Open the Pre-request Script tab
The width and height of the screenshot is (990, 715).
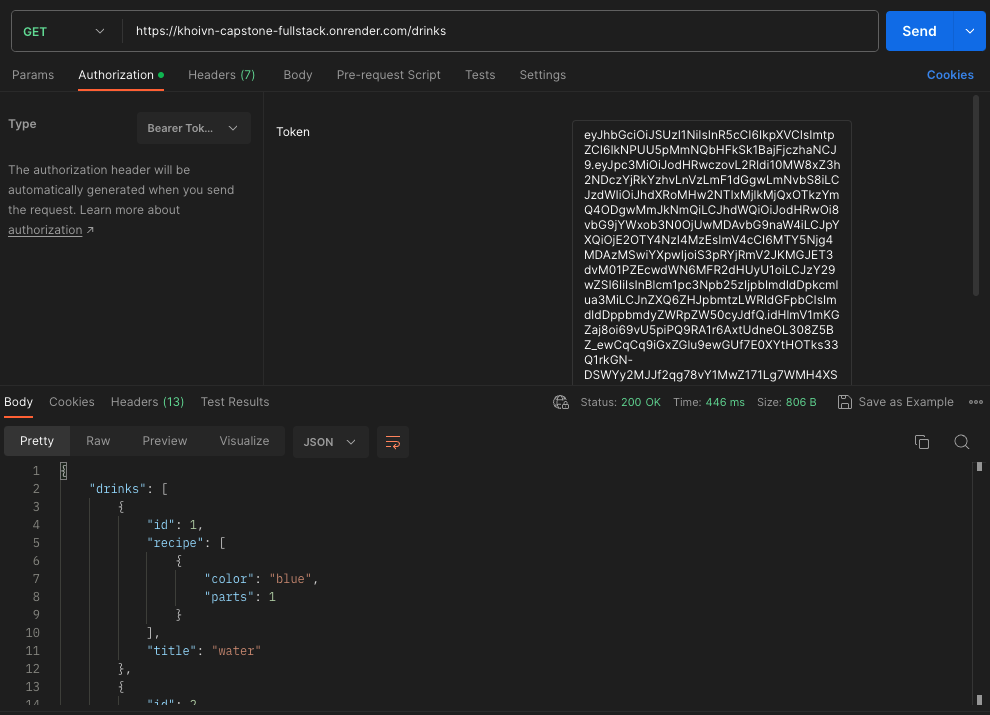388,75
